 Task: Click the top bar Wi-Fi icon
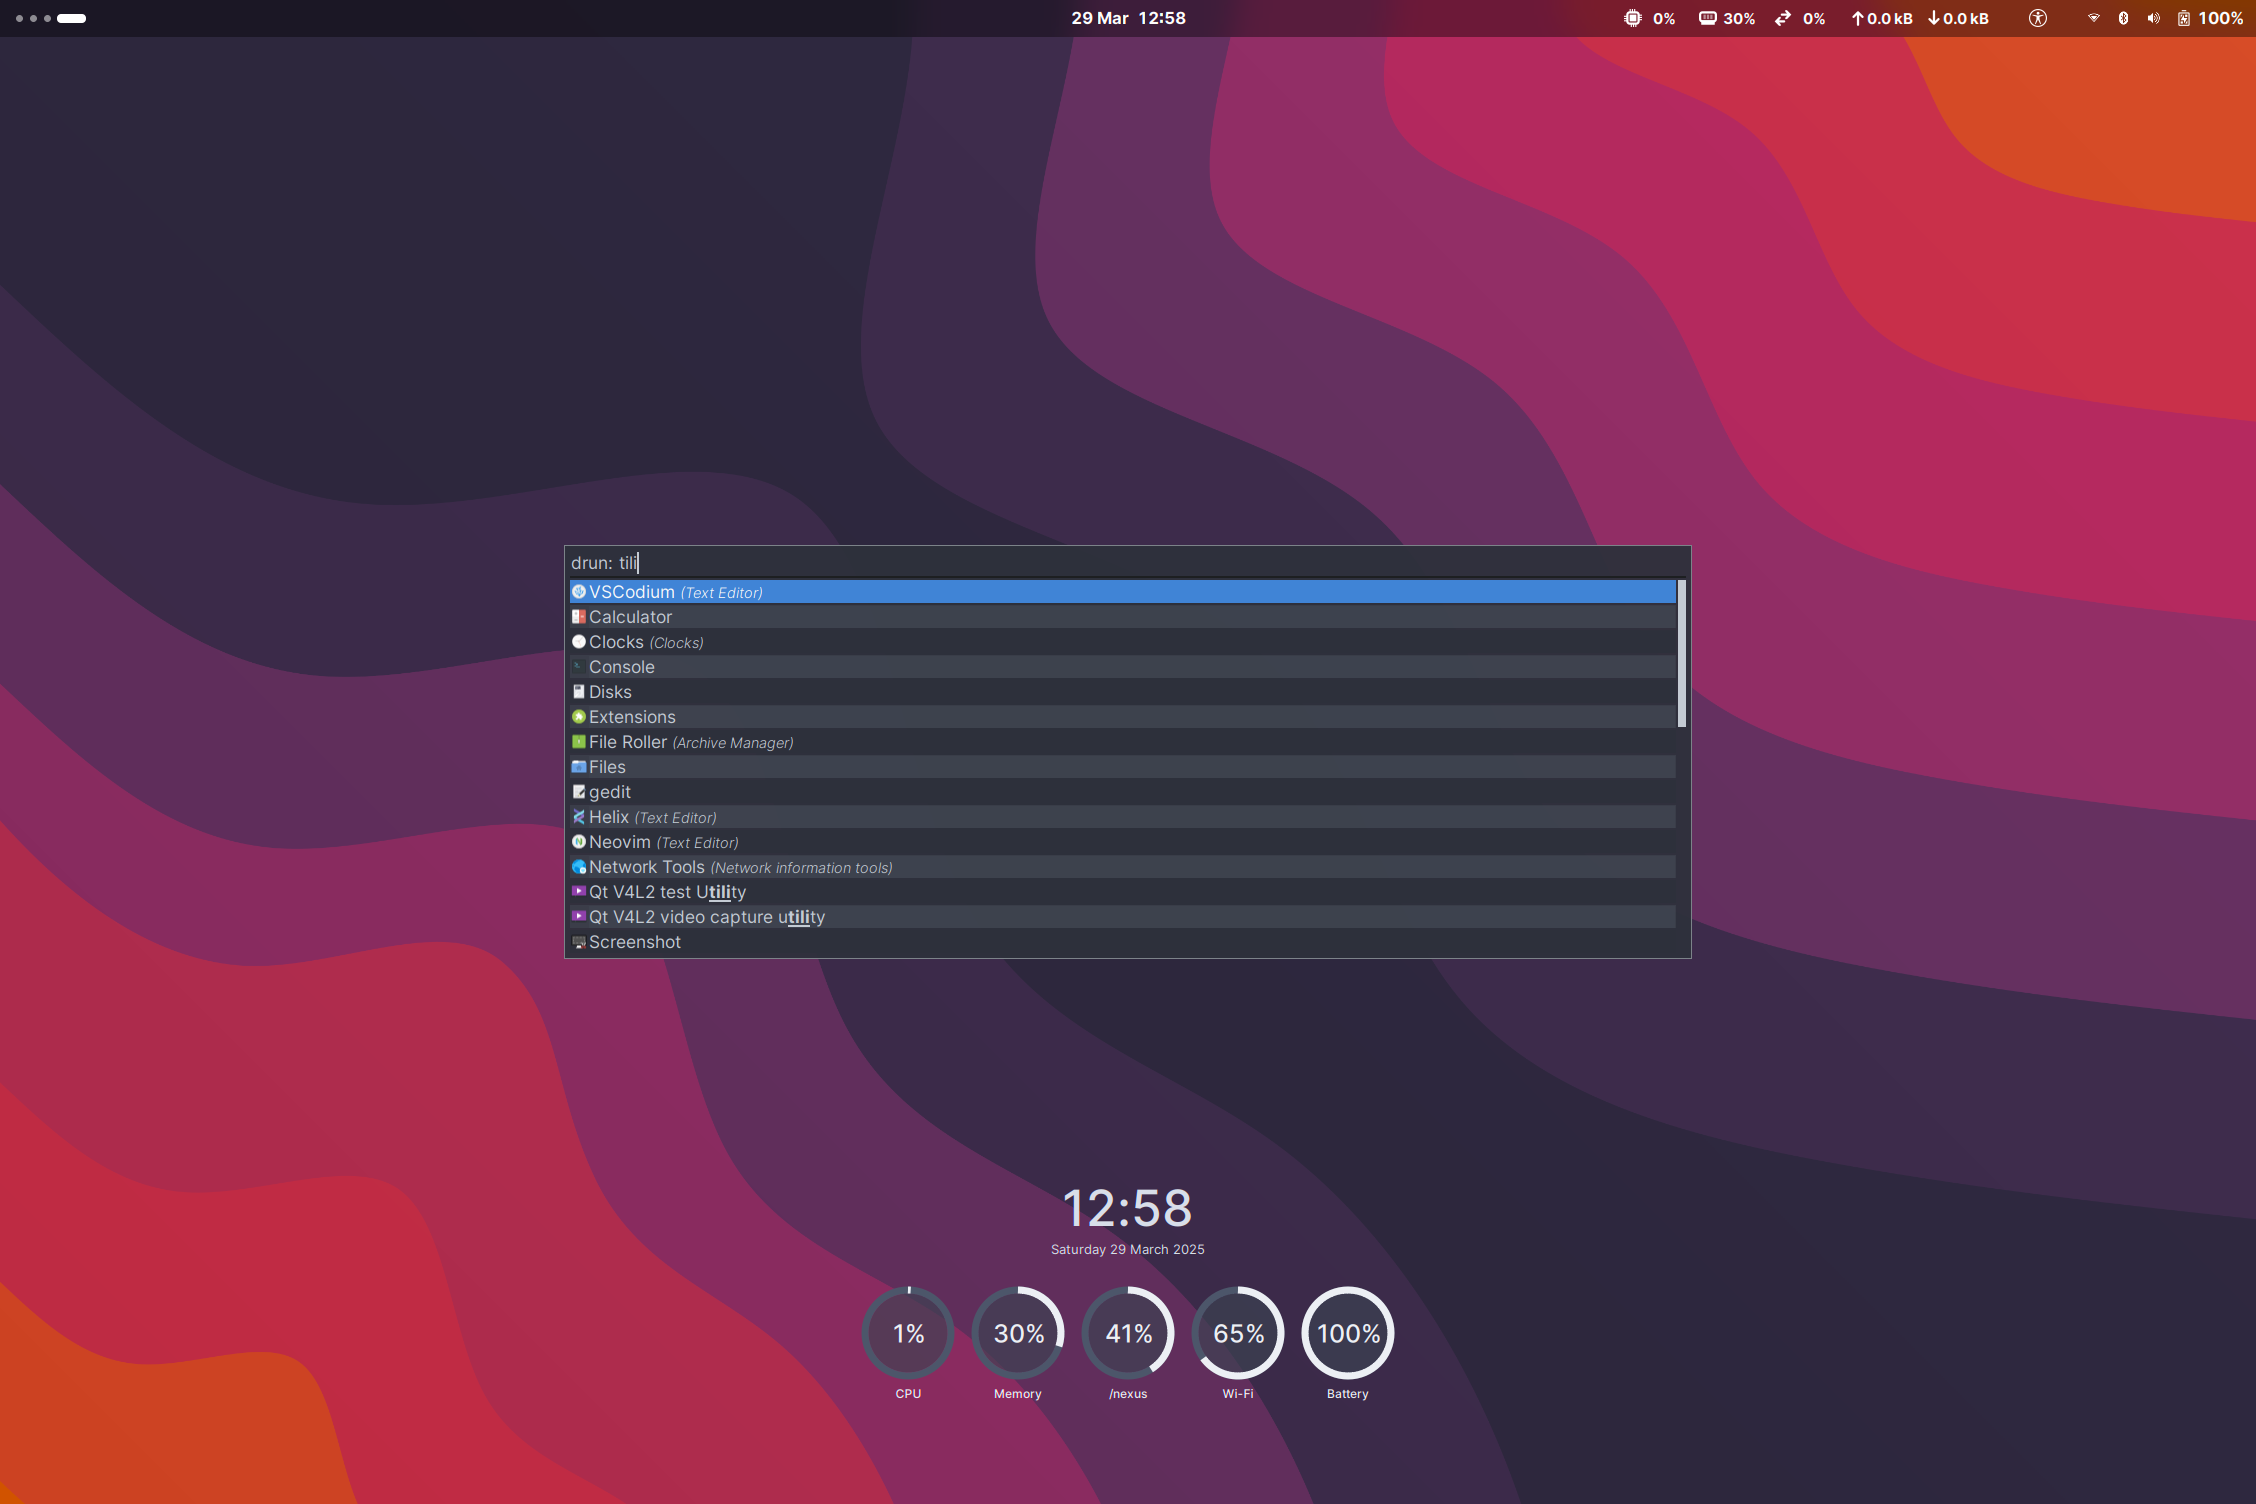pyautogui.click(x=2093, y=18)
